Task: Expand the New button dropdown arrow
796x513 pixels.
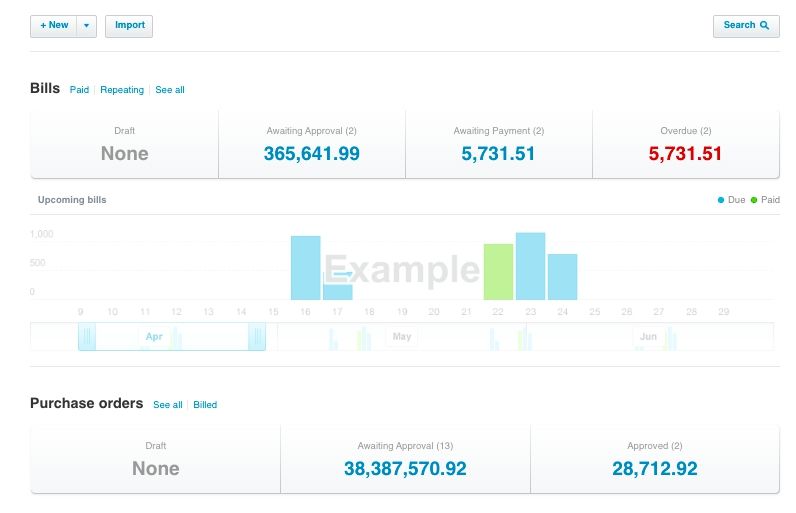Action: click(87, 25)
